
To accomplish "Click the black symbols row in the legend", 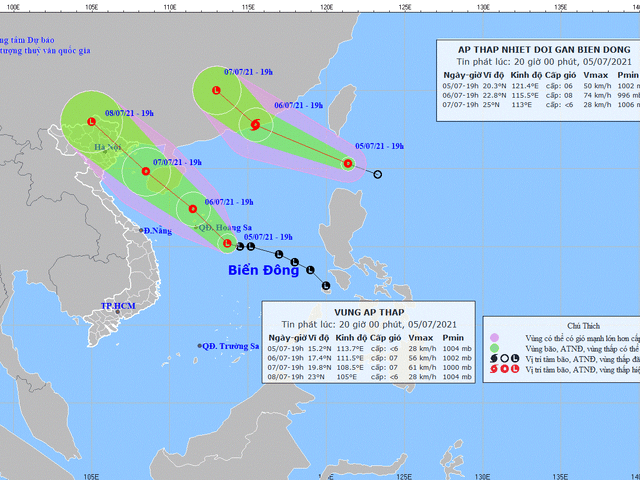I will [x=501, y=357].
